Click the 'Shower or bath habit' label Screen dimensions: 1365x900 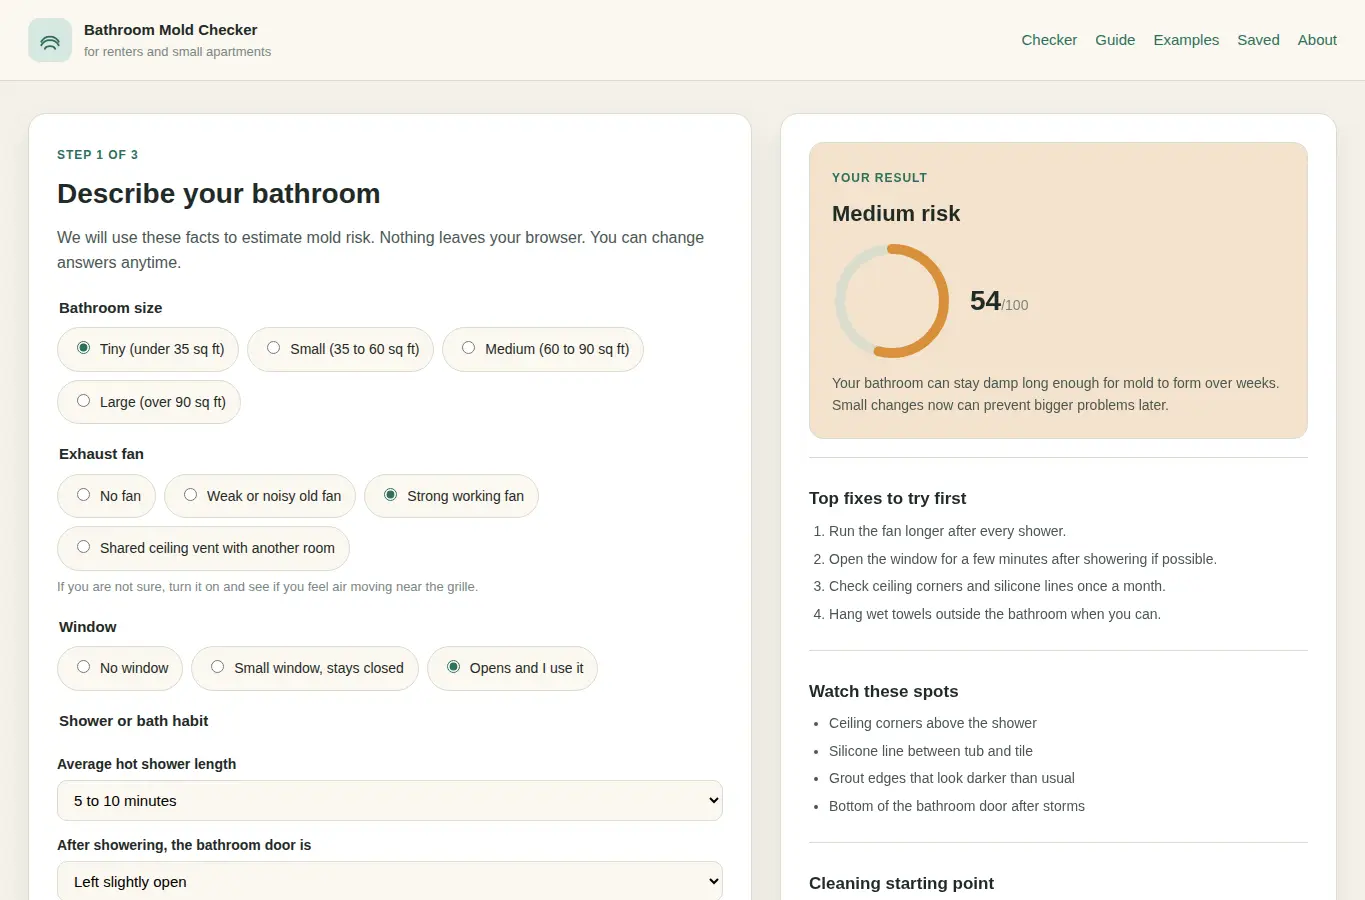click(134, 721)
